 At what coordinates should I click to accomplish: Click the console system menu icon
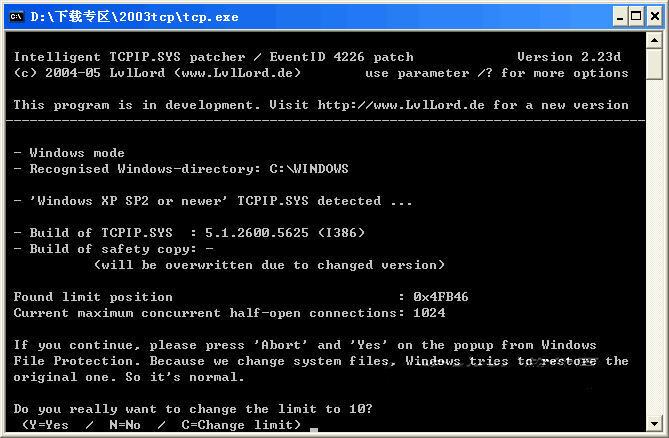pos(14,15)
